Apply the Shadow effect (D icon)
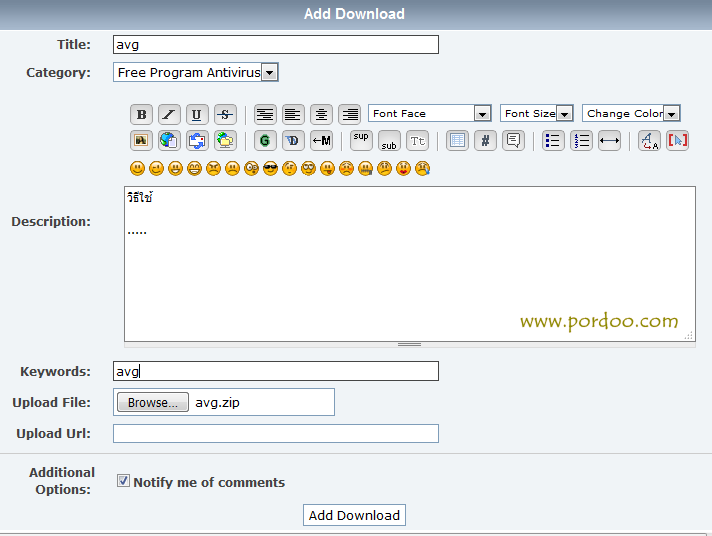712x536 pixels. point(293,140)
